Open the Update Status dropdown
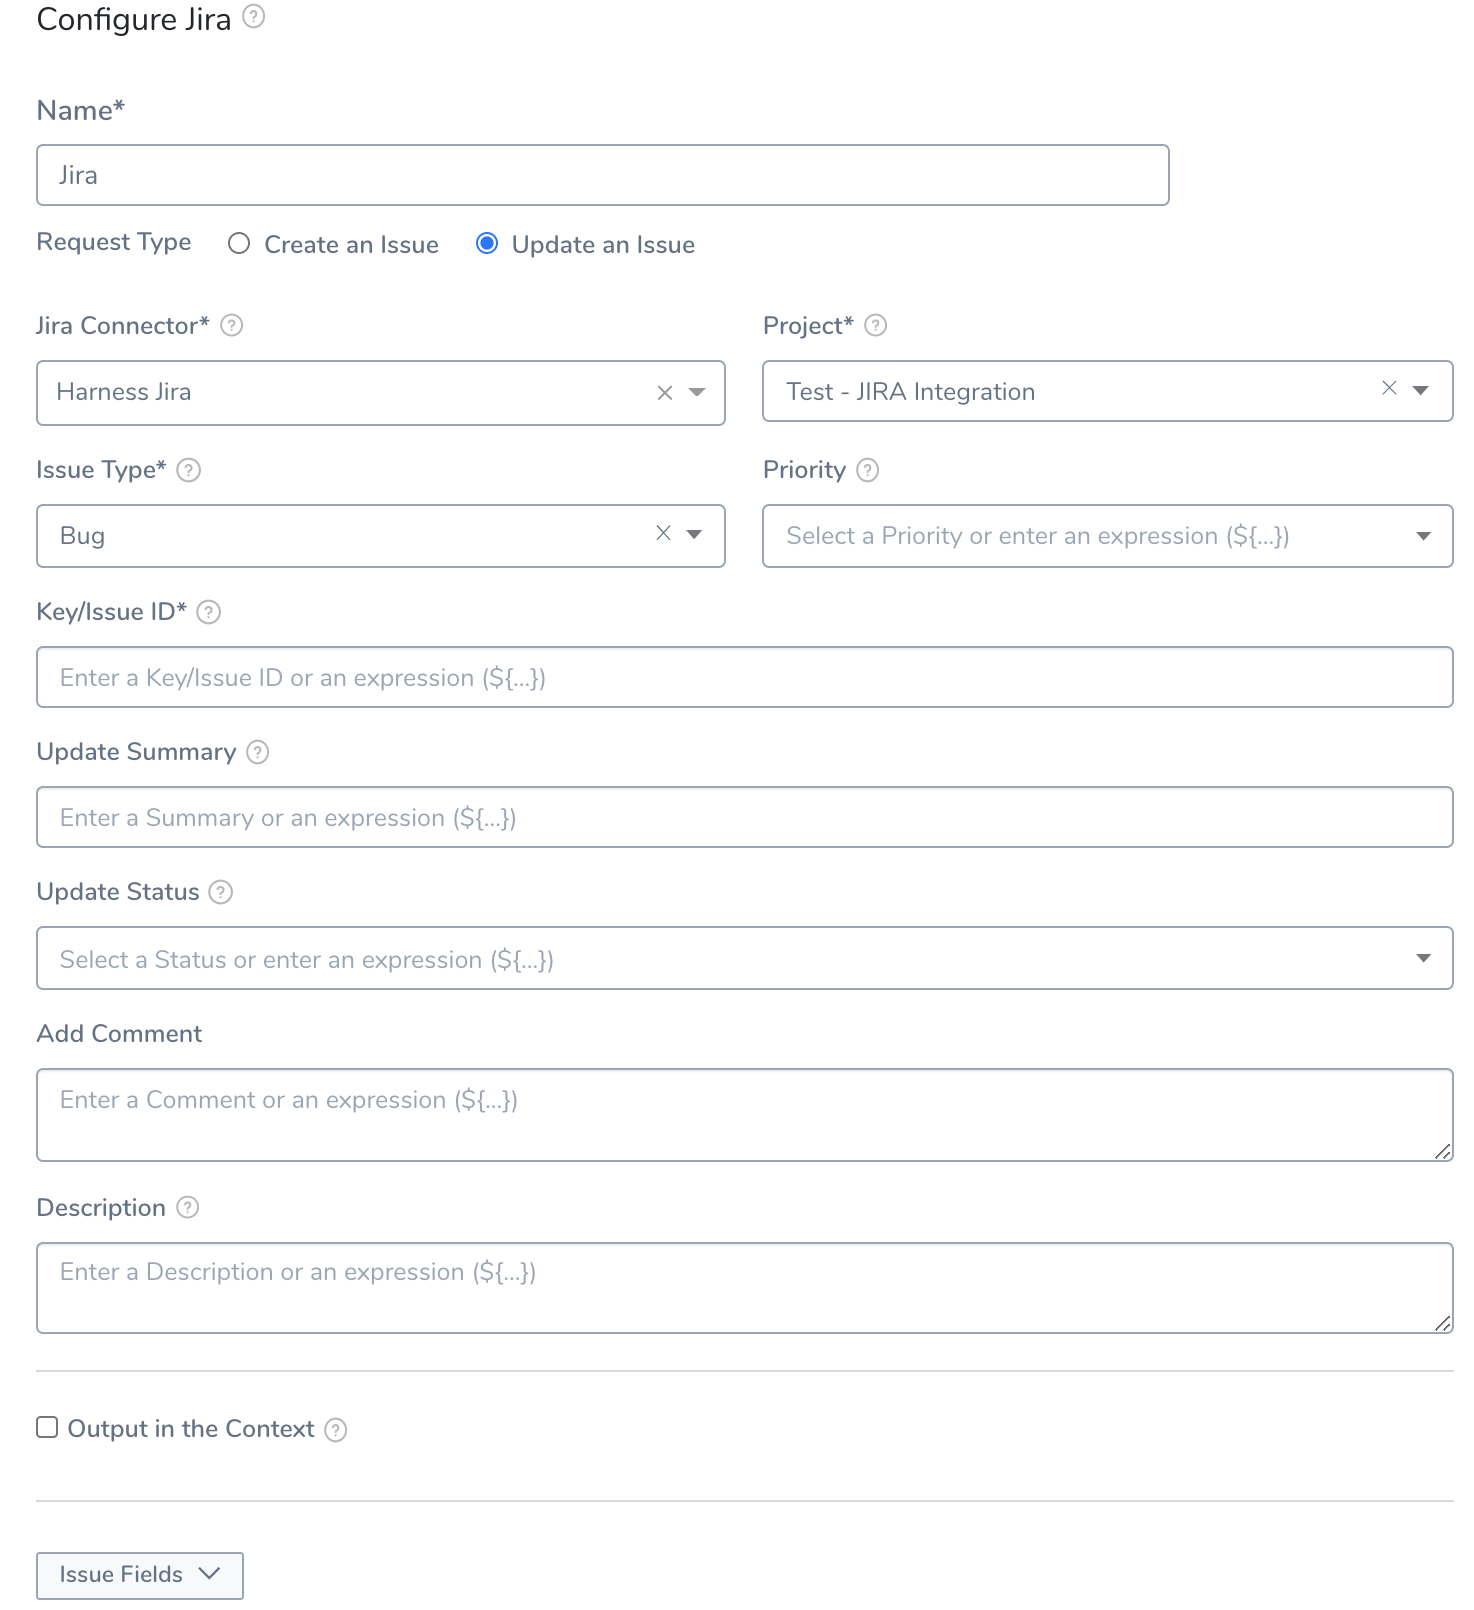This screenshot has width=1474, height=1610. click(1424, 958)
